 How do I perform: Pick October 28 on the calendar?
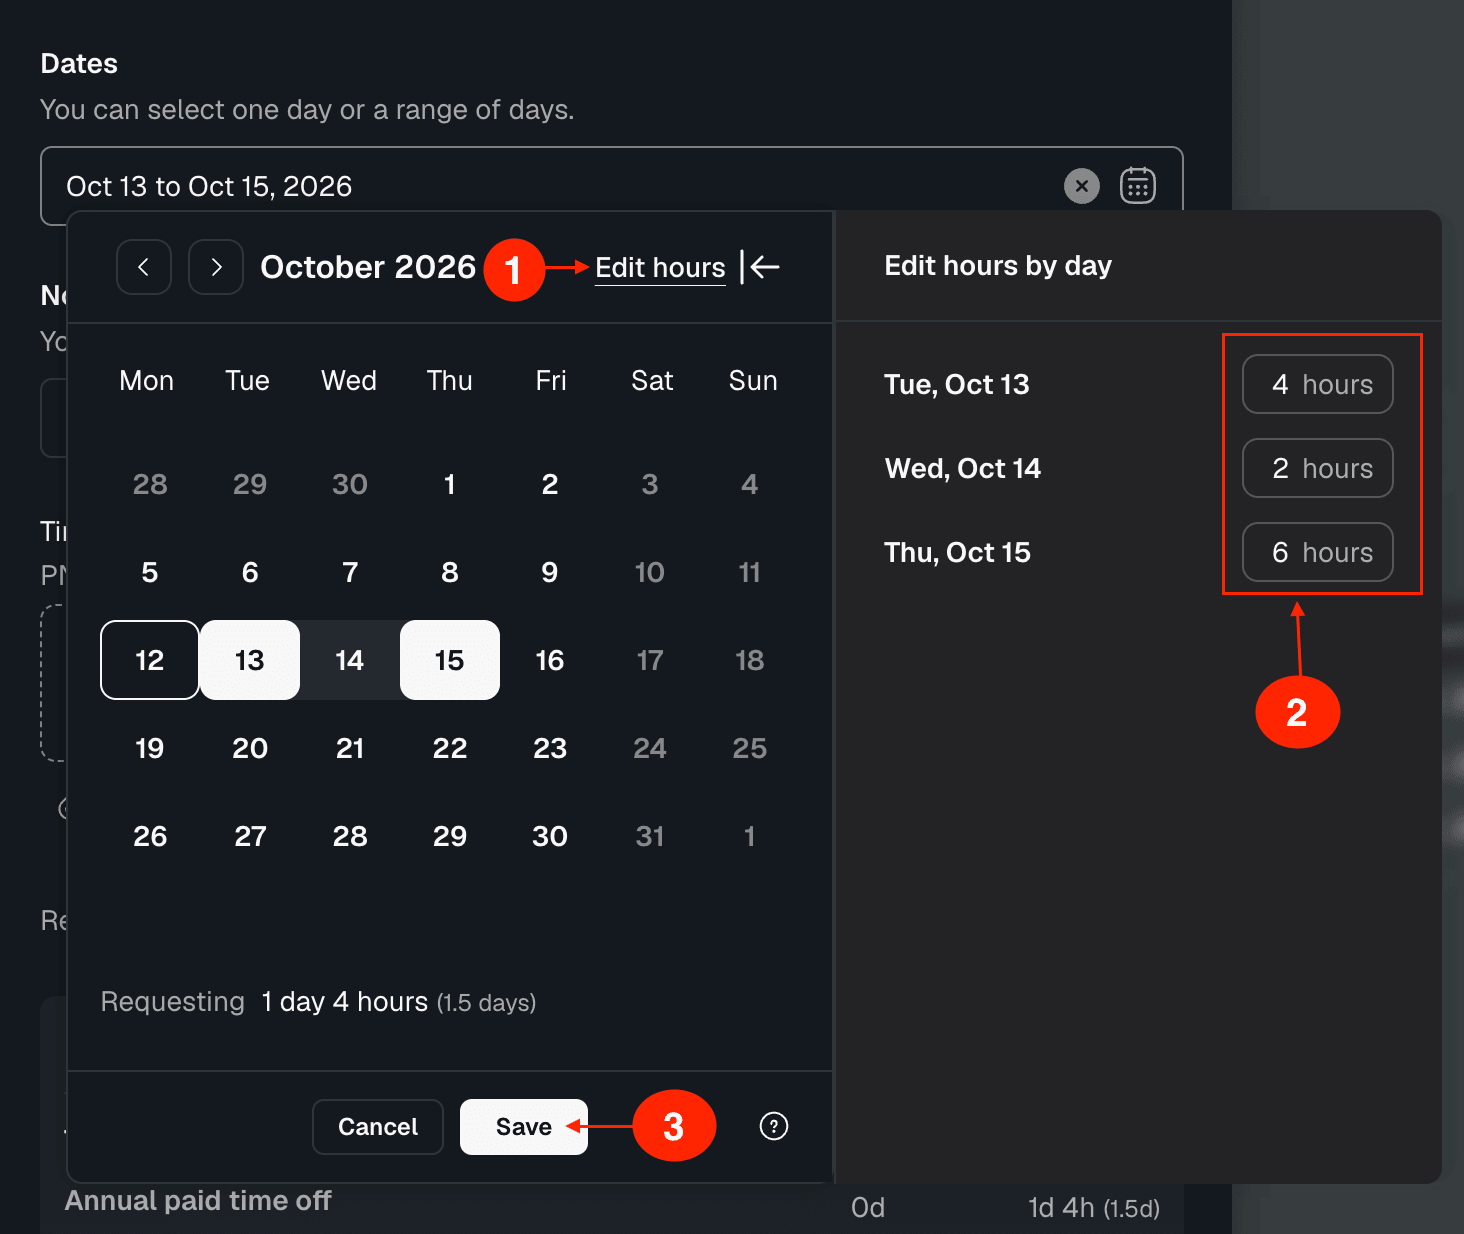350,836
